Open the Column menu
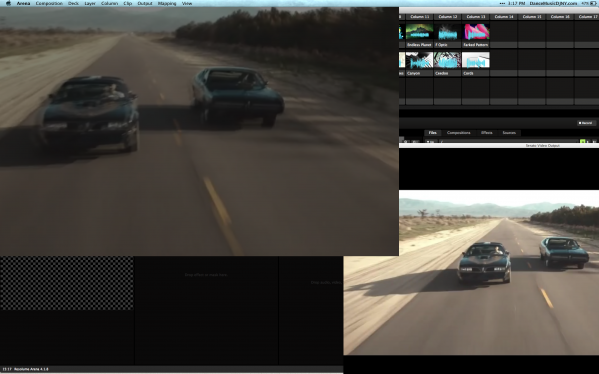Screen dimensions: 599x374 point(110,3)
